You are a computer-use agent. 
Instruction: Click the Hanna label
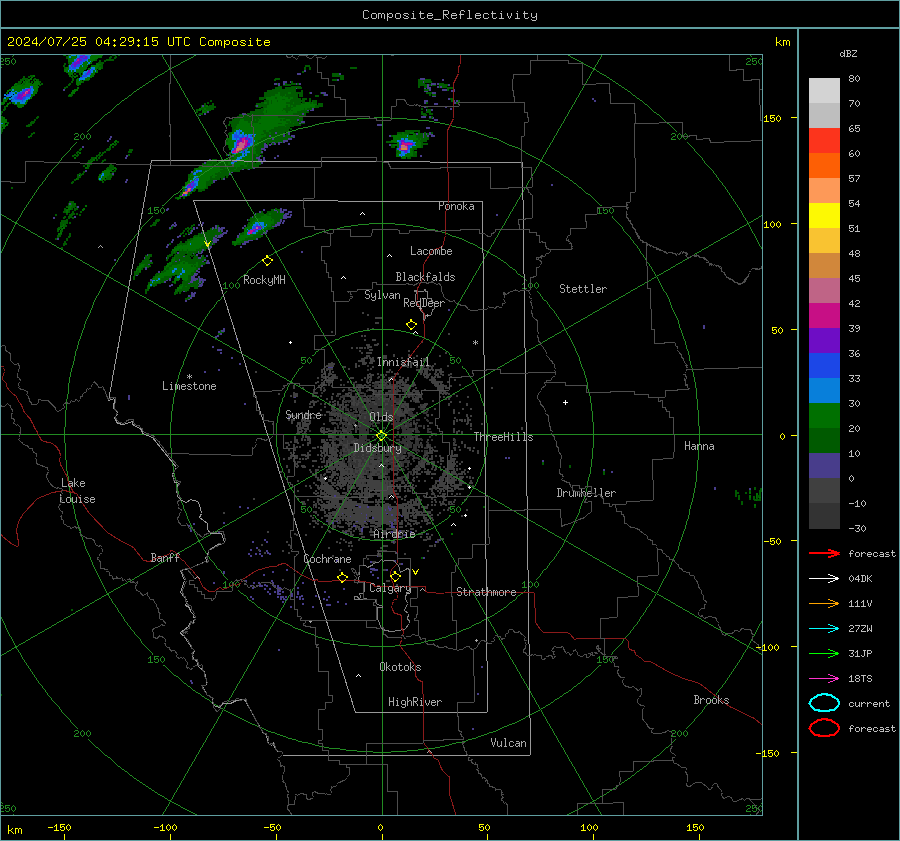pyautogui.click(x=699, y=446)
